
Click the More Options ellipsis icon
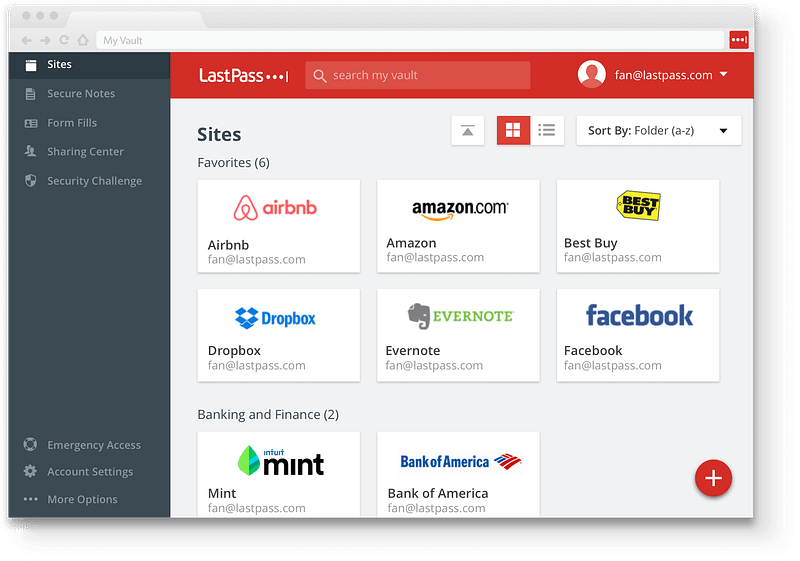click(x=31, y=499)
